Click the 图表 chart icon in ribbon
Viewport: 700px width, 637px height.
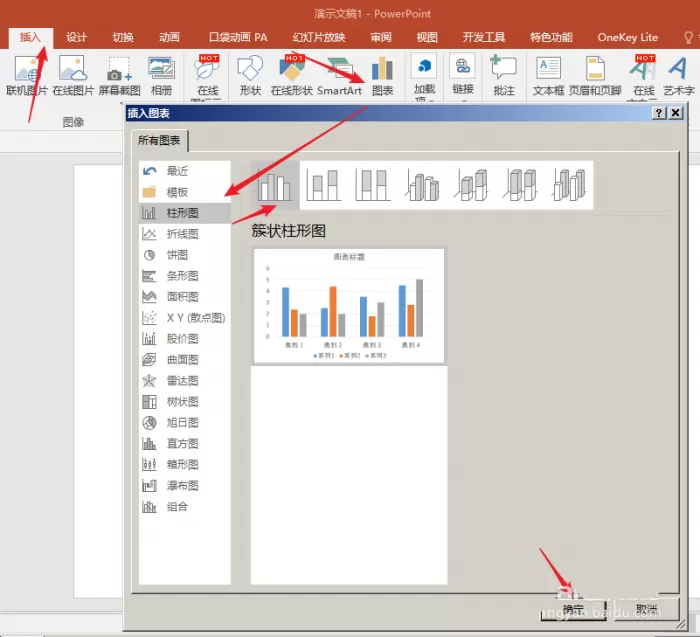383,76
